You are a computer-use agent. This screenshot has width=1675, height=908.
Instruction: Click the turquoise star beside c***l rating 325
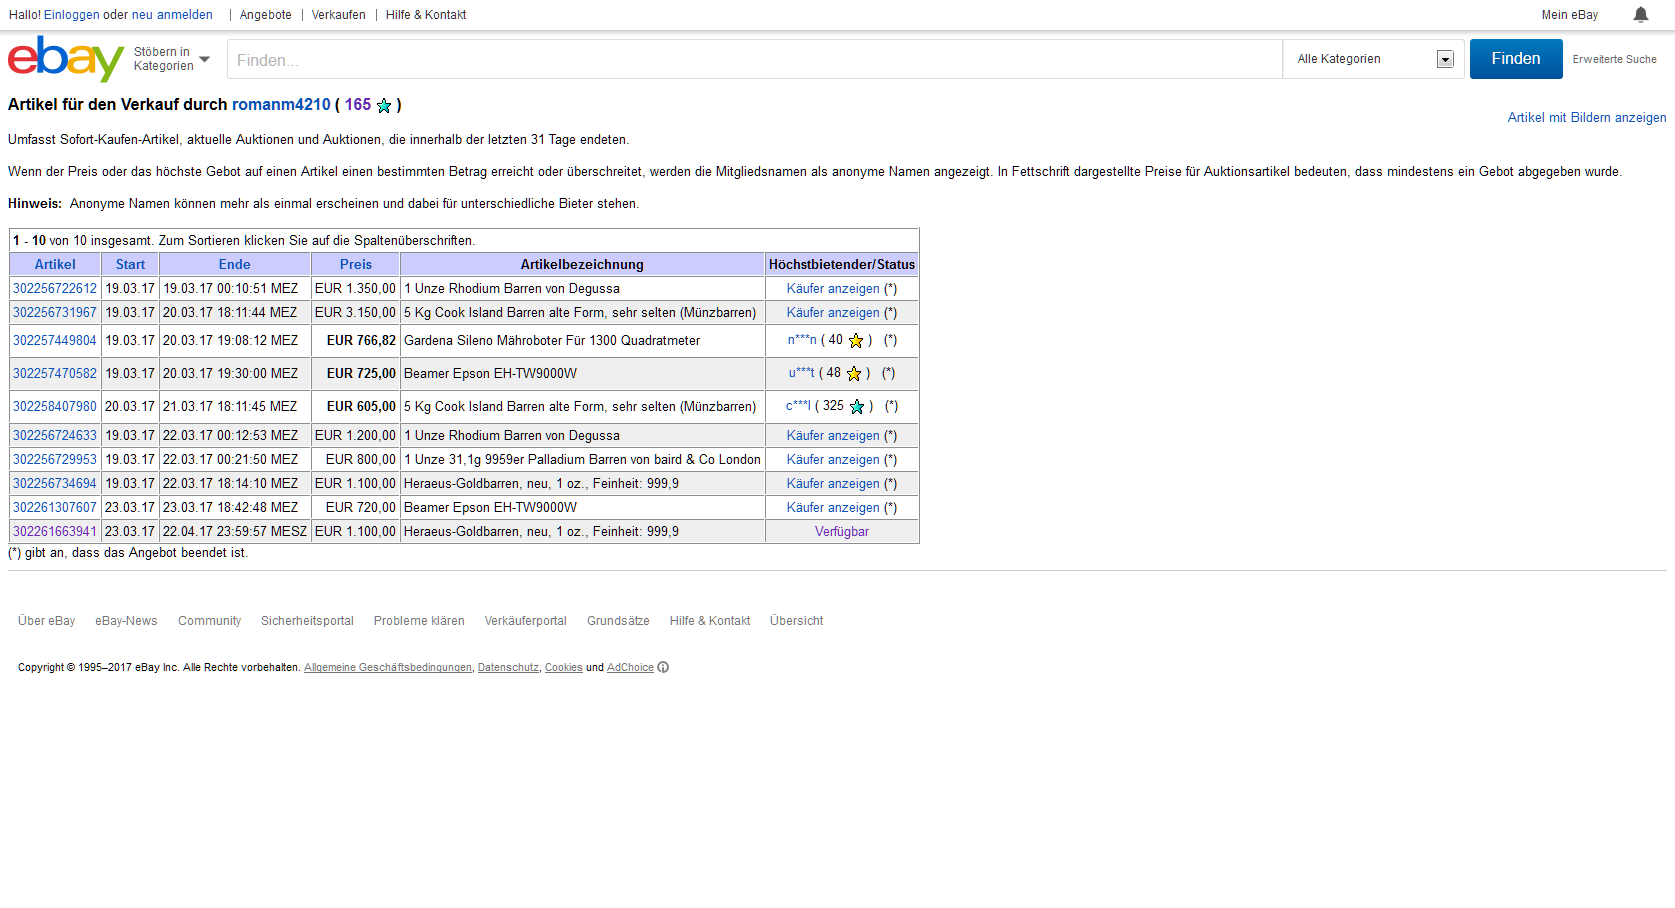tap(857, 407)
